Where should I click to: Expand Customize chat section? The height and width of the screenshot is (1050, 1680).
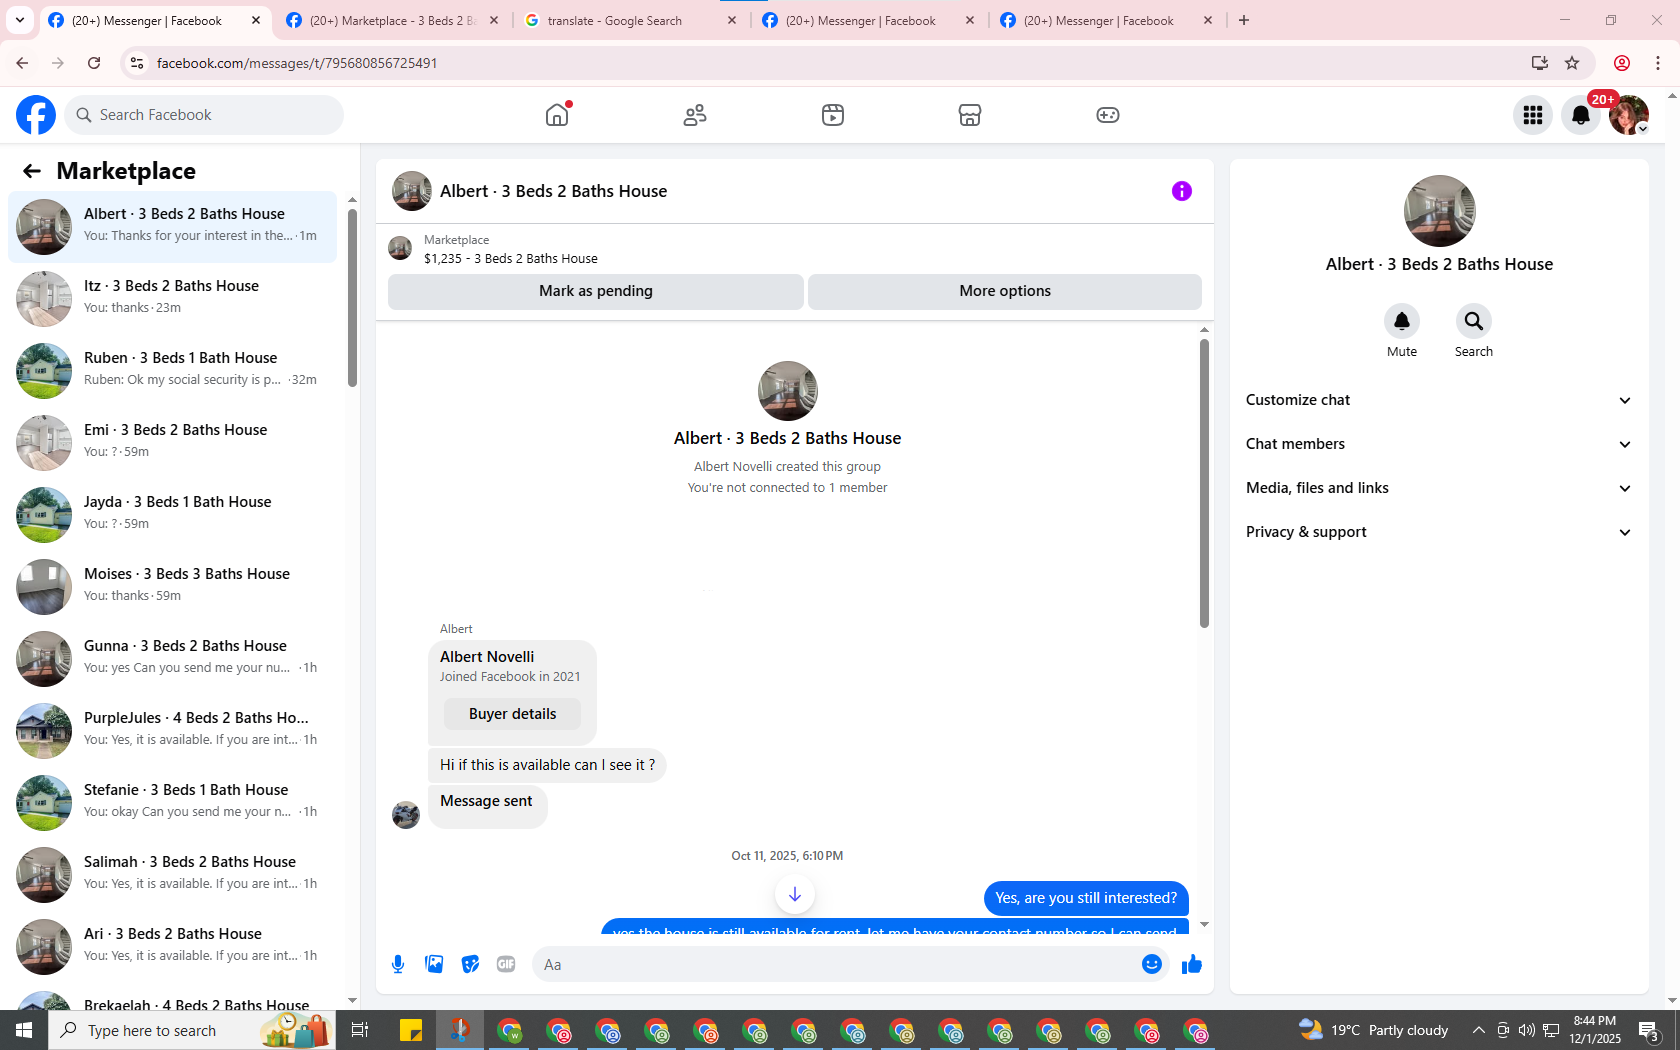pos(1439,400)
